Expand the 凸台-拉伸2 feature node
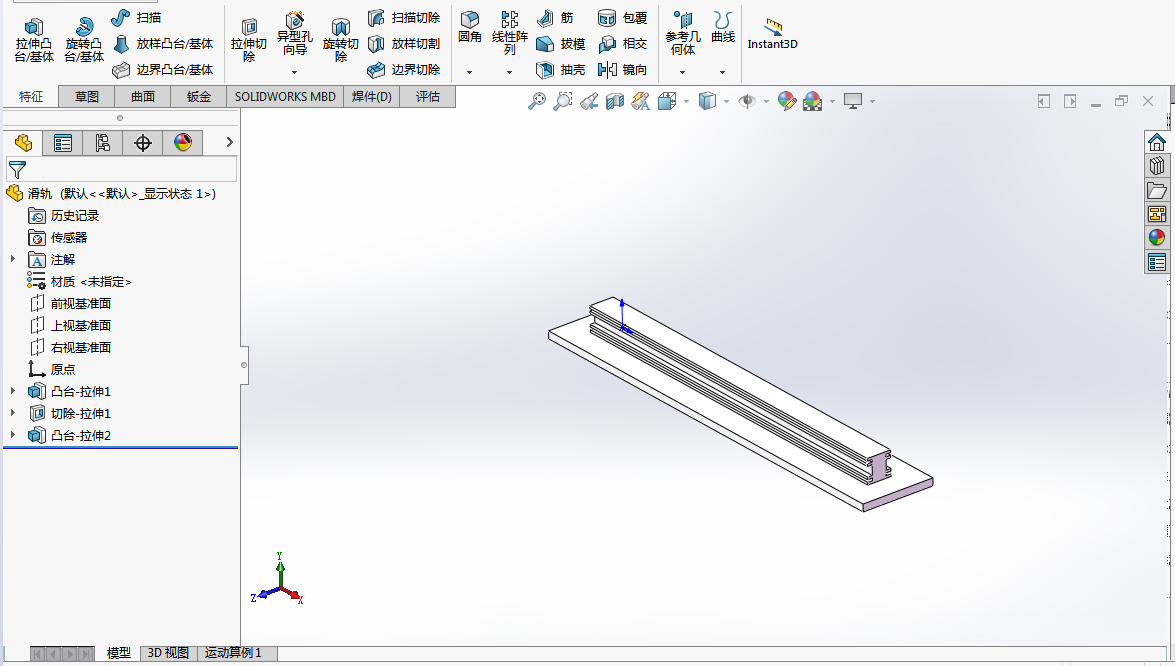This screenshot has height=666, width=1175. tap(13, 435)
